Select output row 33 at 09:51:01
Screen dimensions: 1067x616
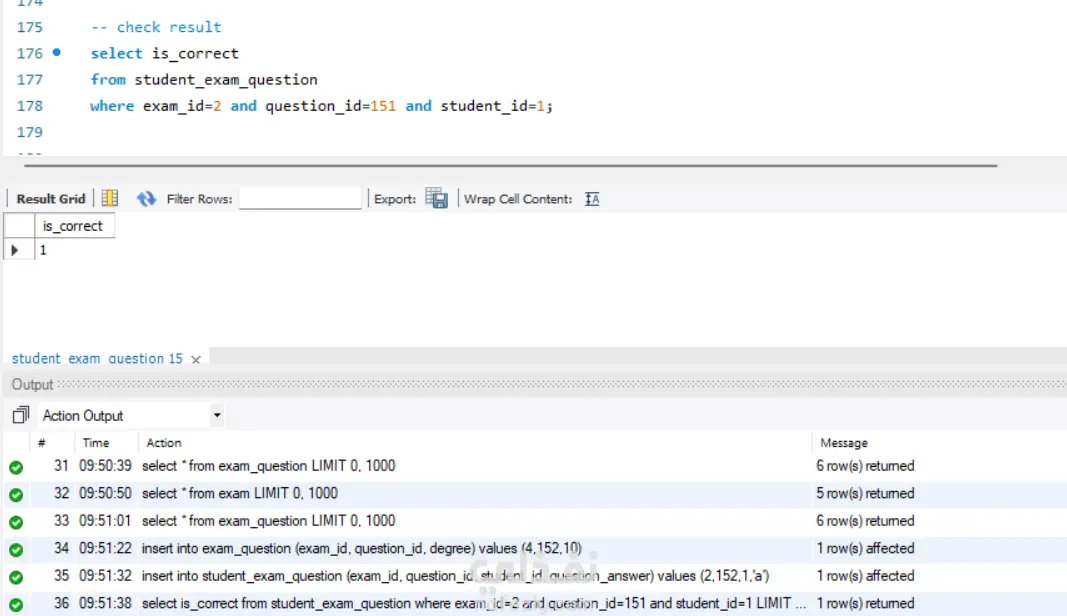534,521
